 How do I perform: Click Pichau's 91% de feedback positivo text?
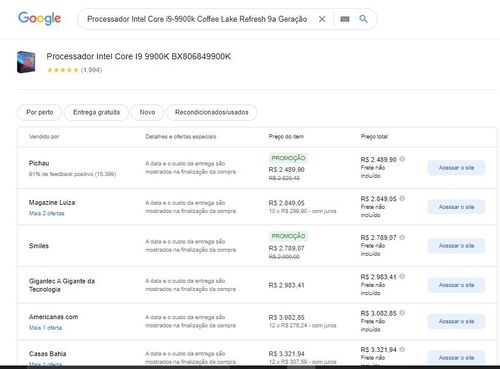pos(72,174)
